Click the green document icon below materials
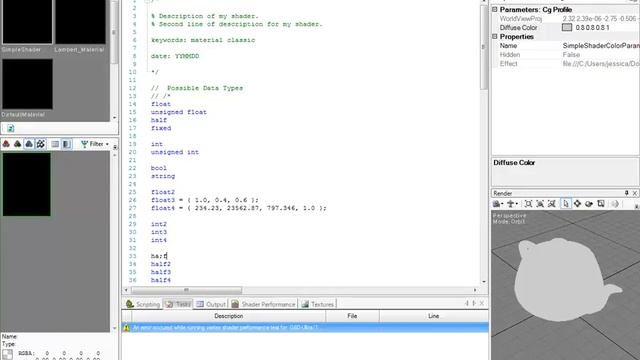Viewport: 640px width, 360px height. pyautogui.click(x=11, y=128)
